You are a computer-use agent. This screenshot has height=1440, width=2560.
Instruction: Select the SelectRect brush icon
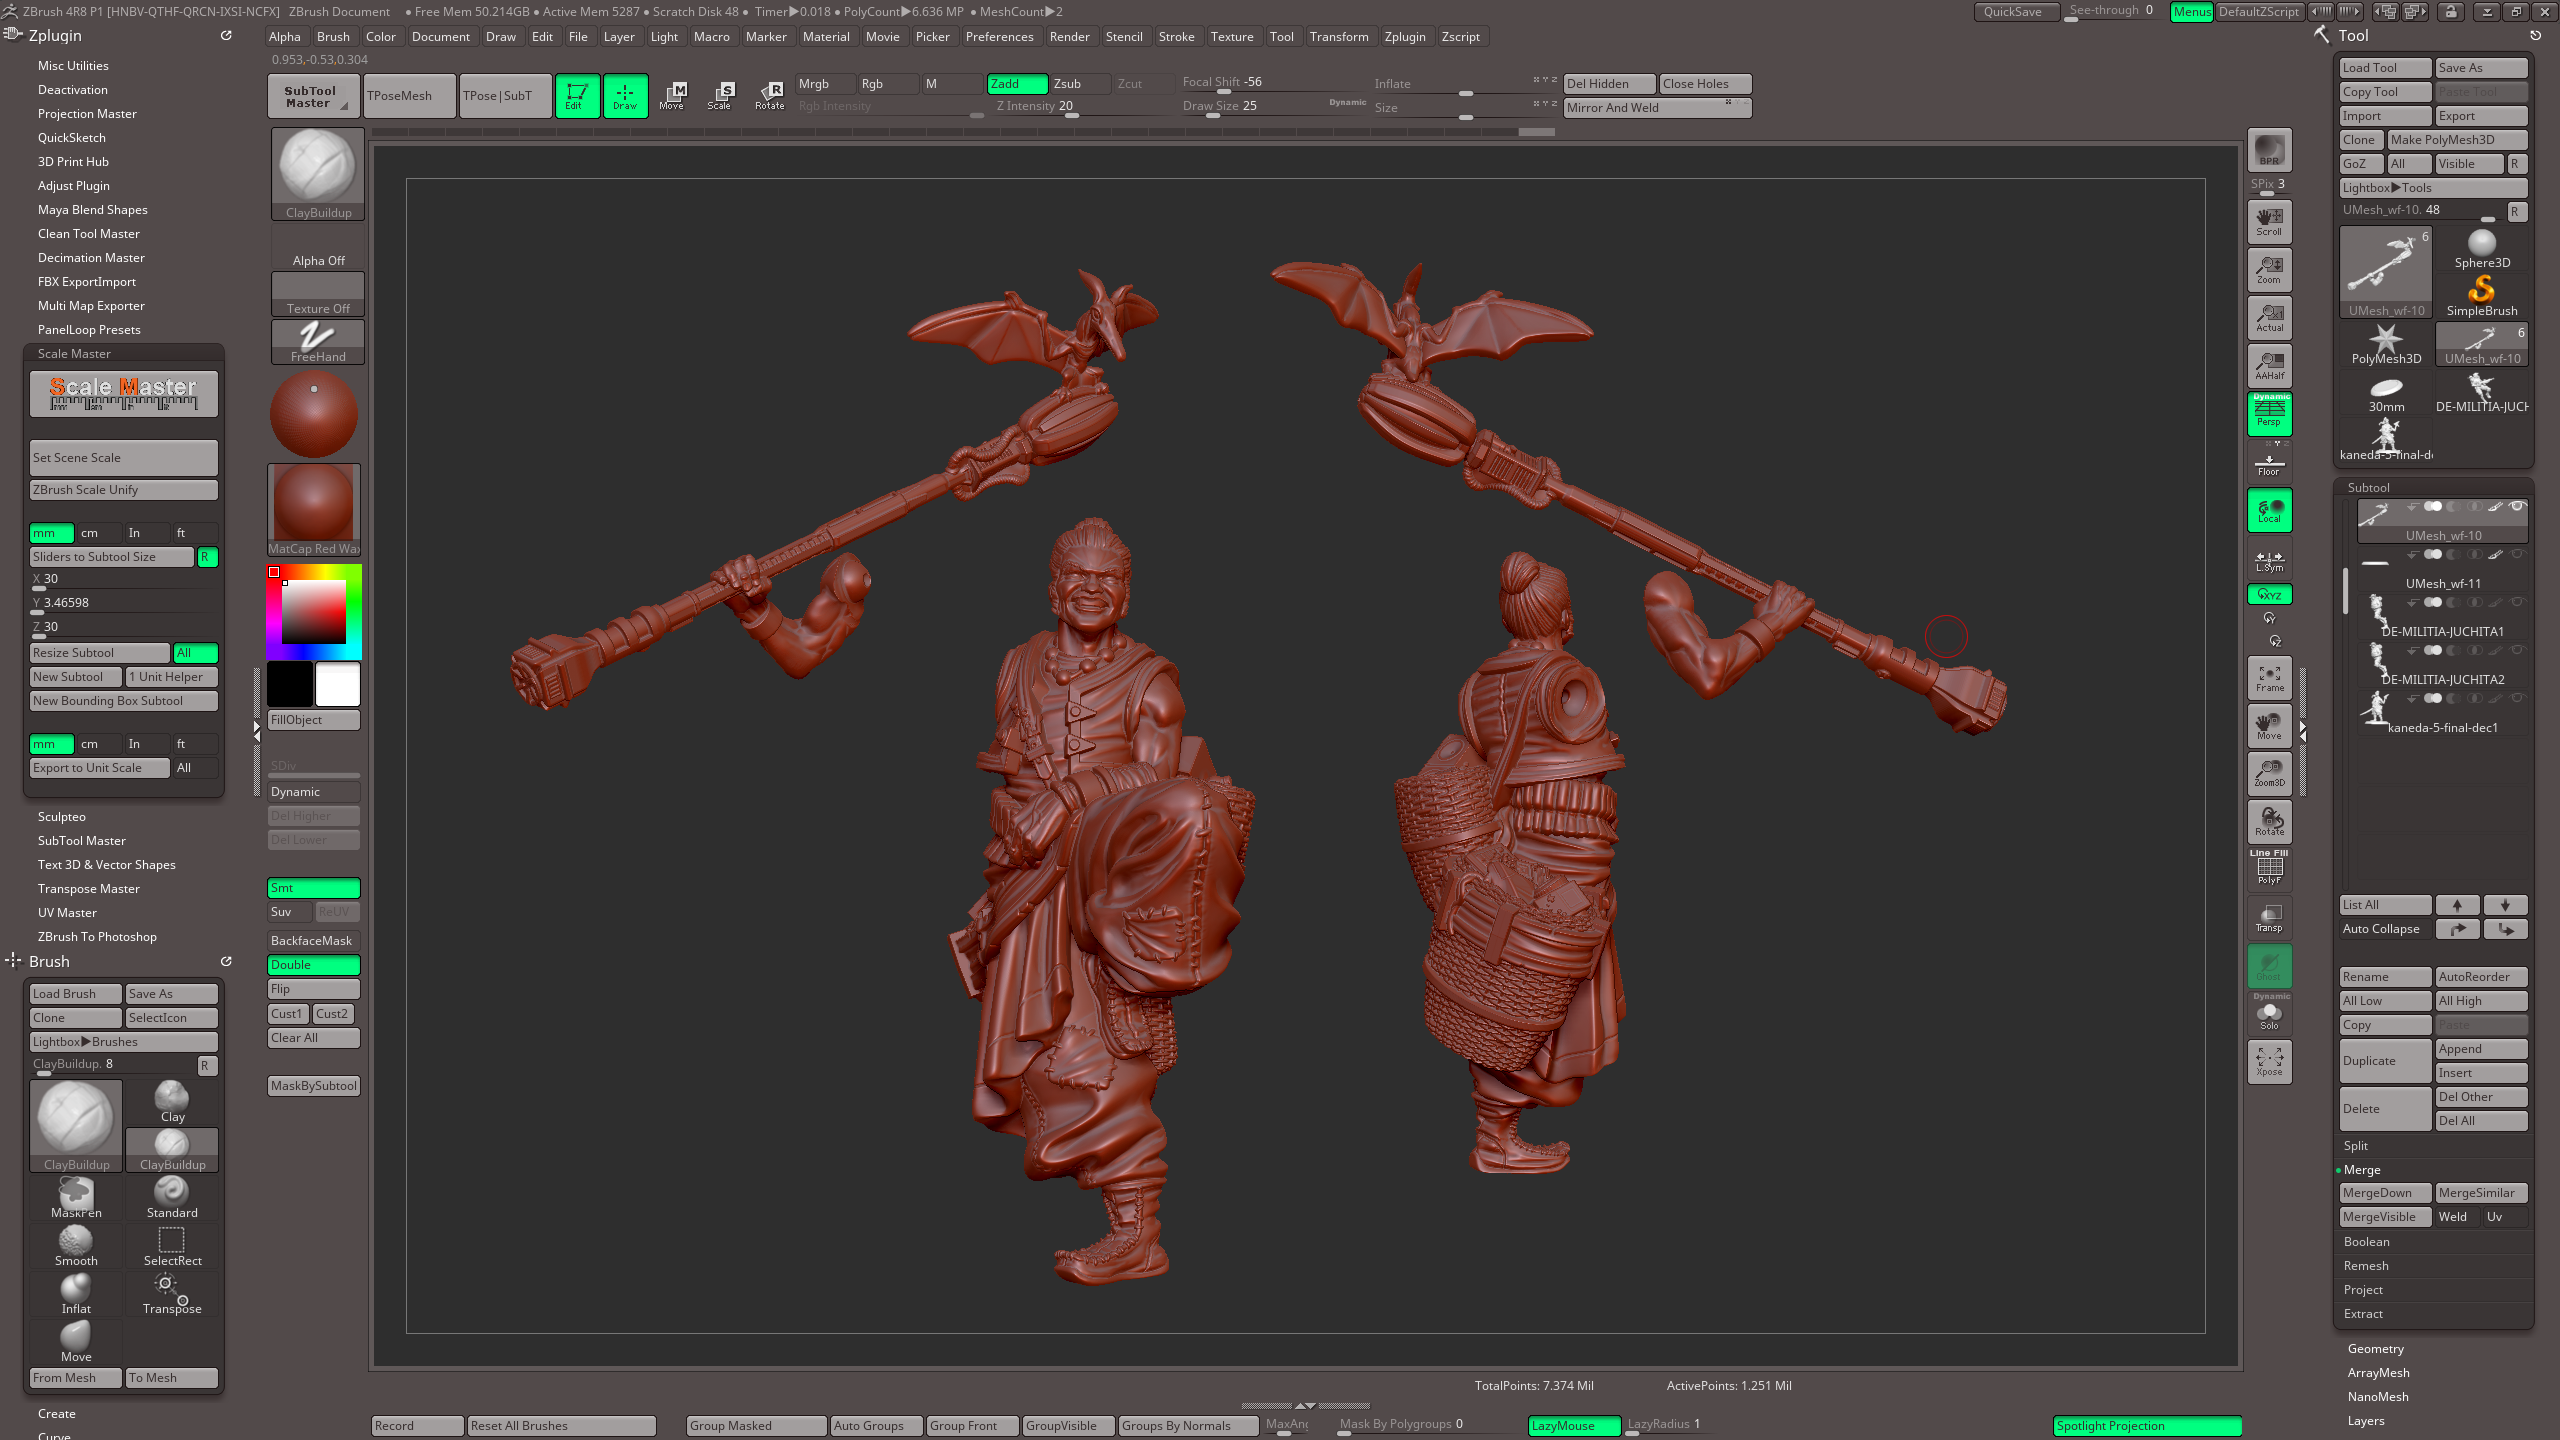(x=172, y=1245)
